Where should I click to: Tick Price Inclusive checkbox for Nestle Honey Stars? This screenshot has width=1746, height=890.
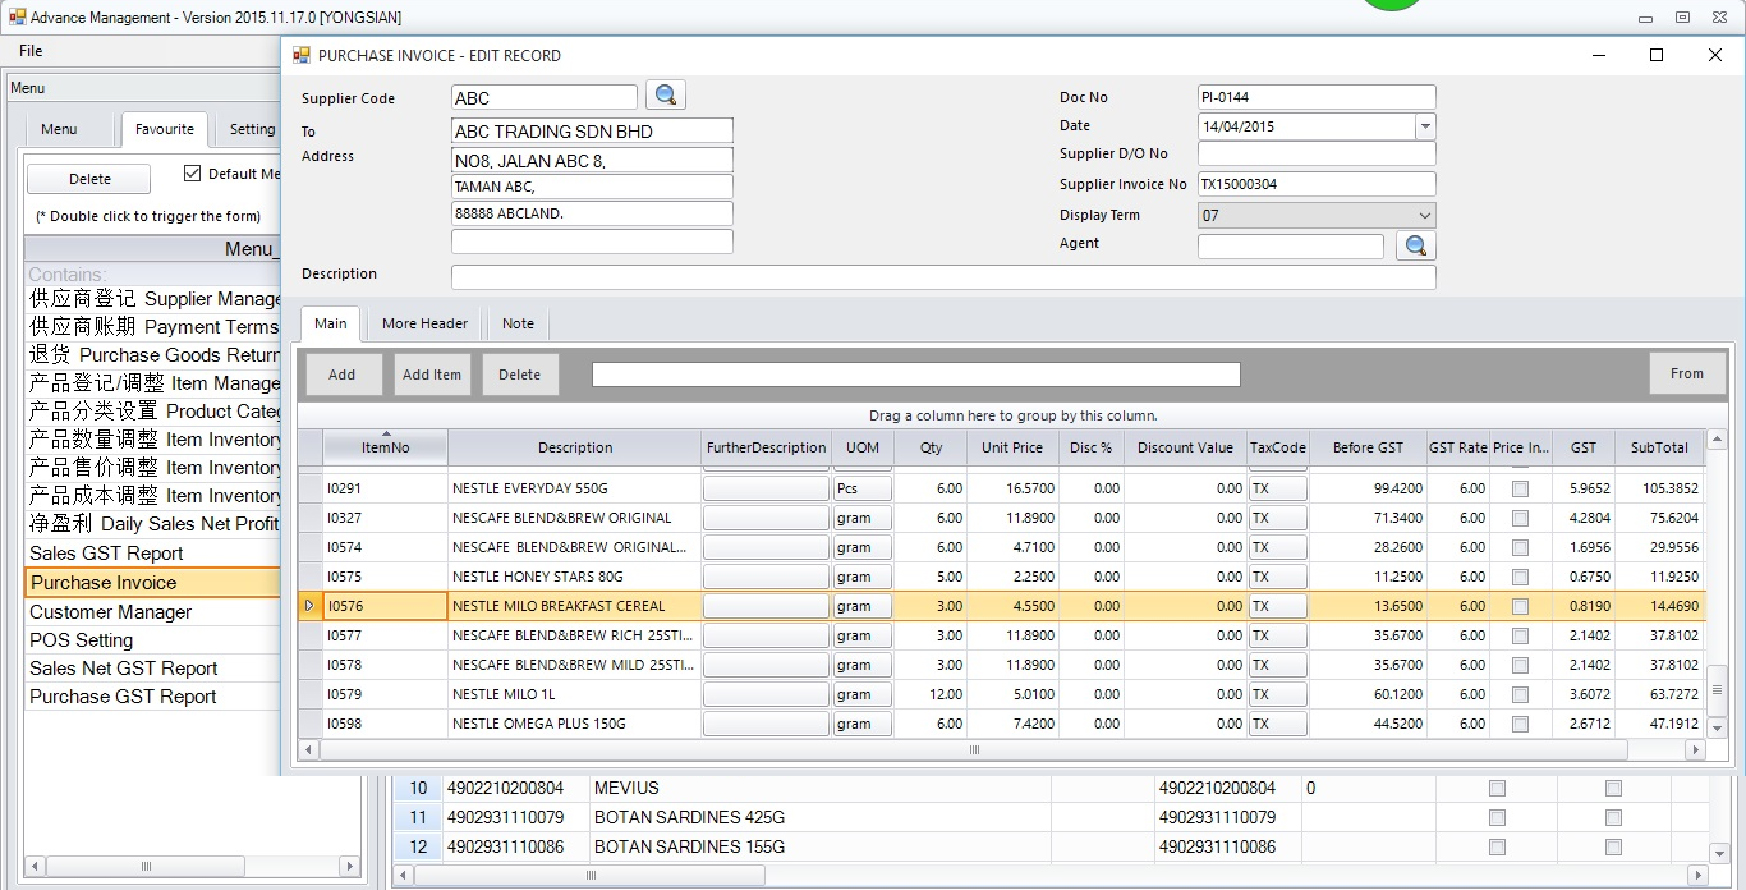(1520, 577)
